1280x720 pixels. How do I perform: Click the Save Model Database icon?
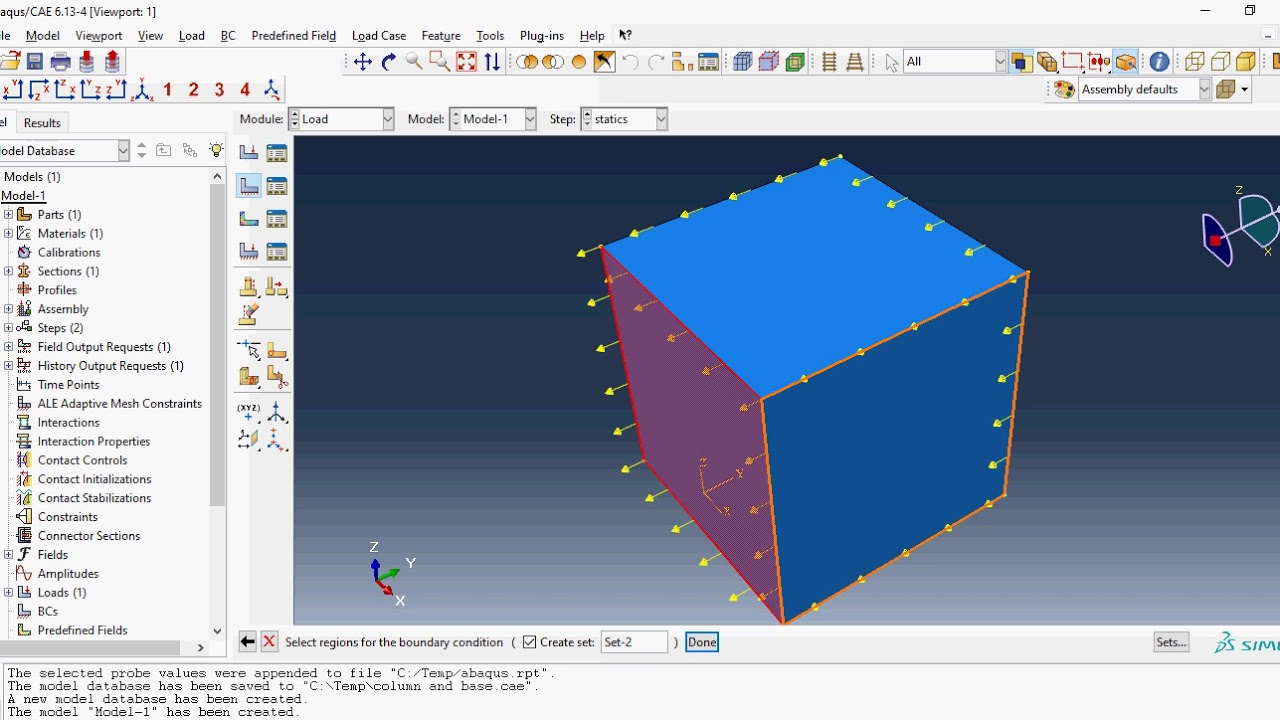pyautogui.click(x=34, y=62)
